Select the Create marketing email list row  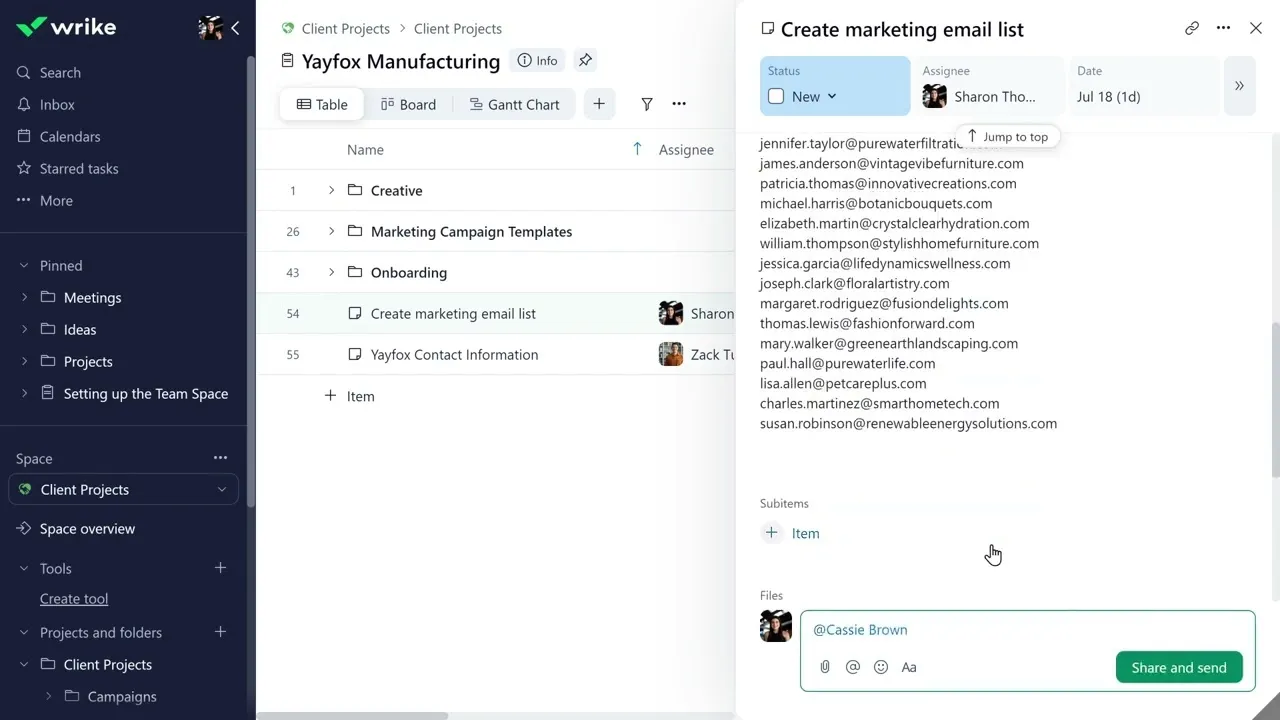click(496, 314)
